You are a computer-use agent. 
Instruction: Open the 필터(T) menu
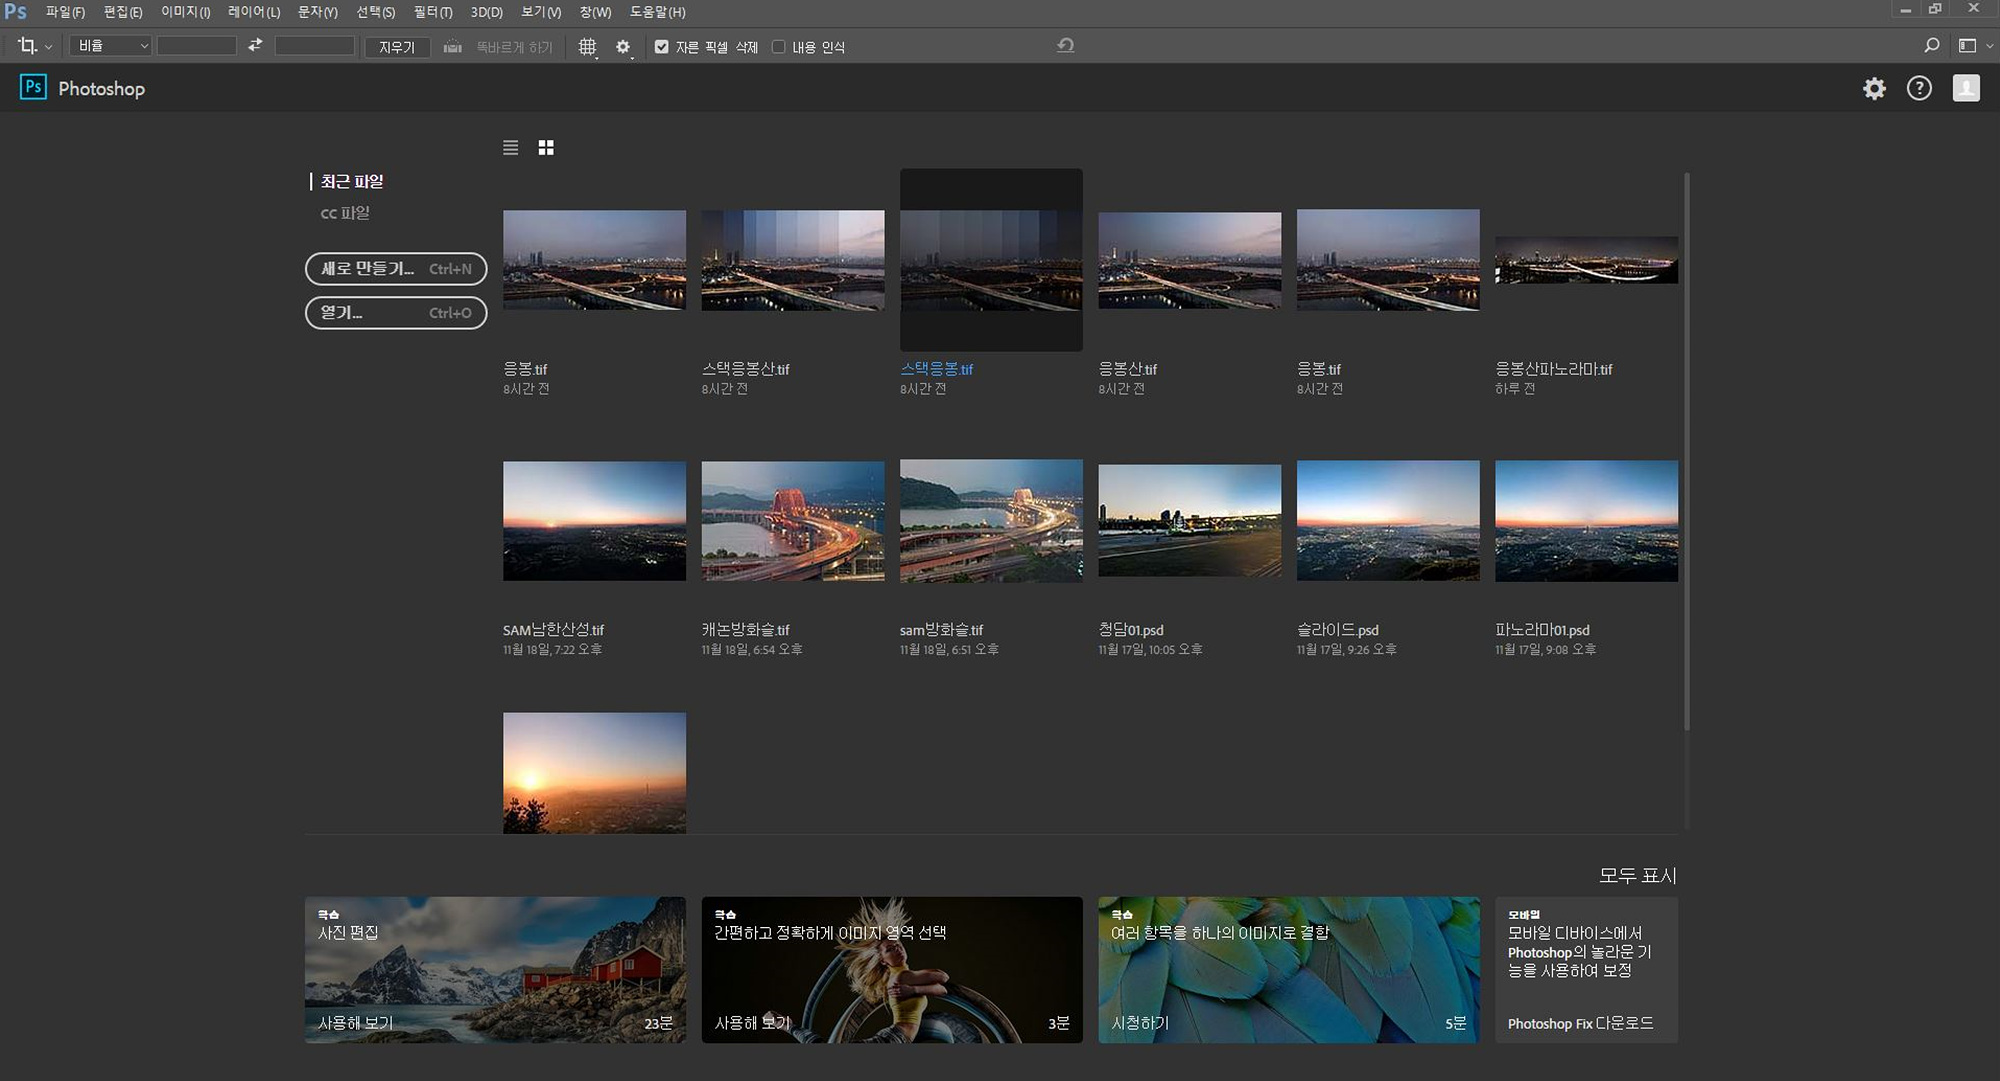coord(432,12)
